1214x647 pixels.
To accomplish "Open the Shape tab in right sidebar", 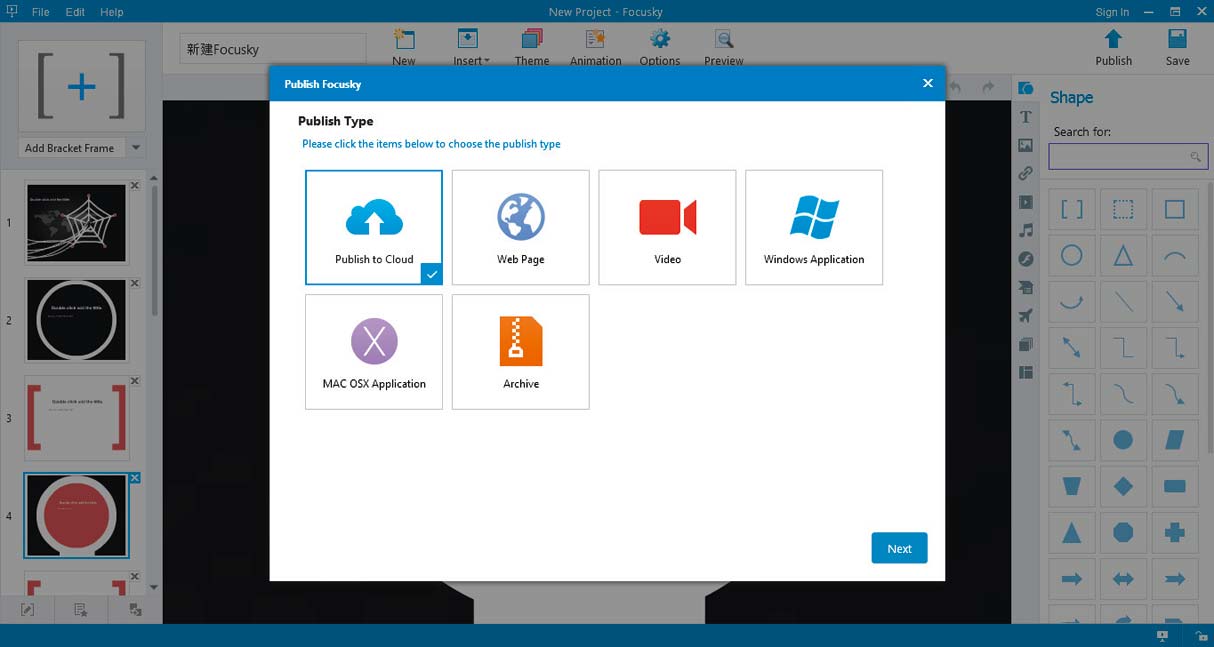I will pyautogui.click(x=1025, y=89).
